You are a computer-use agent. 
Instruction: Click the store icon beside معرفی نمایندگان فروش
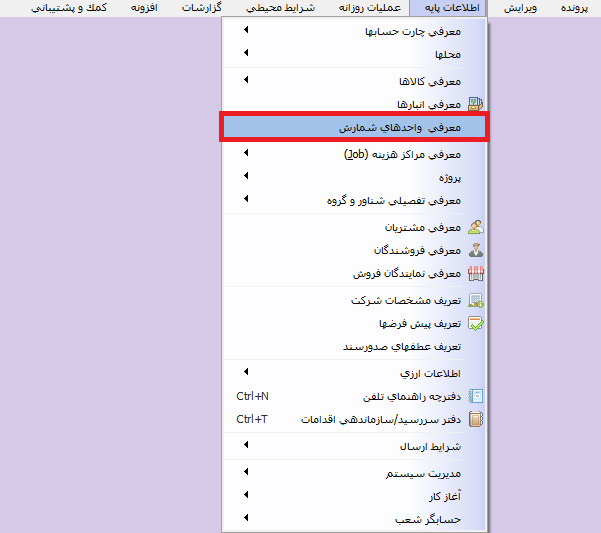pos(476,273)
